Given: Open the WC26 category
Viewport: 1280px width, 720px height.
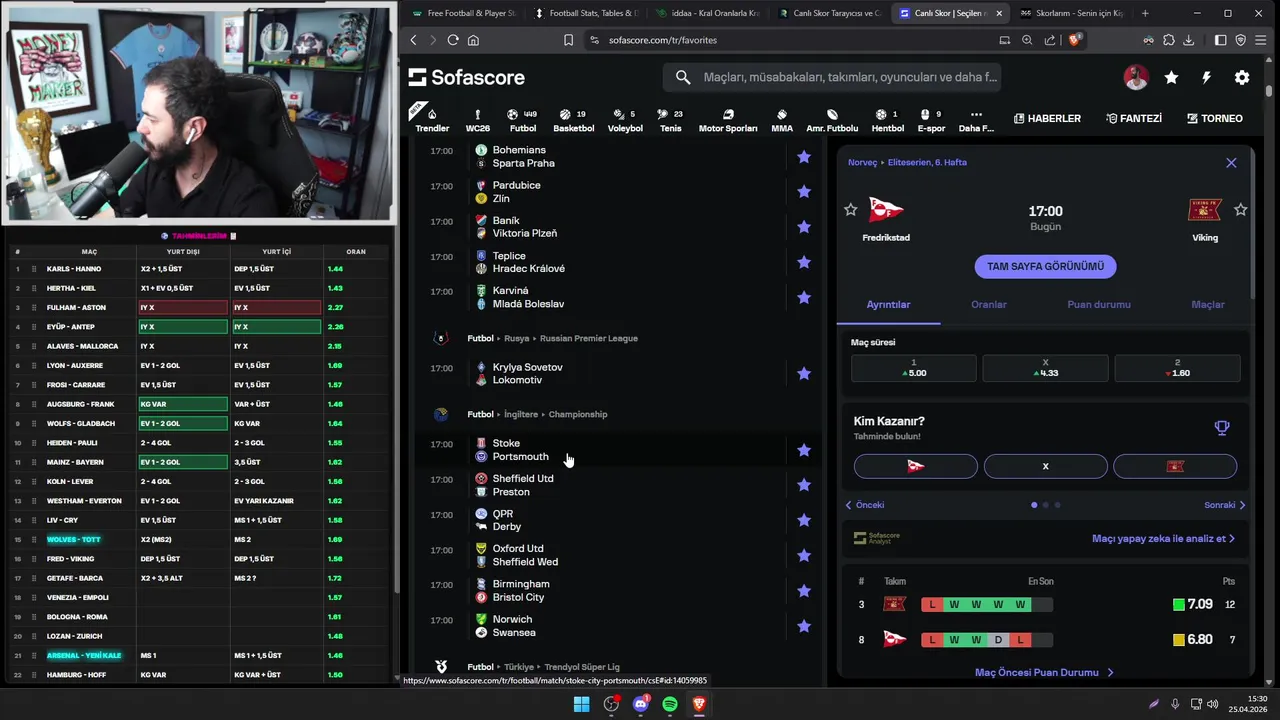Looking at the screenshot, I should (x=478, y=120).
